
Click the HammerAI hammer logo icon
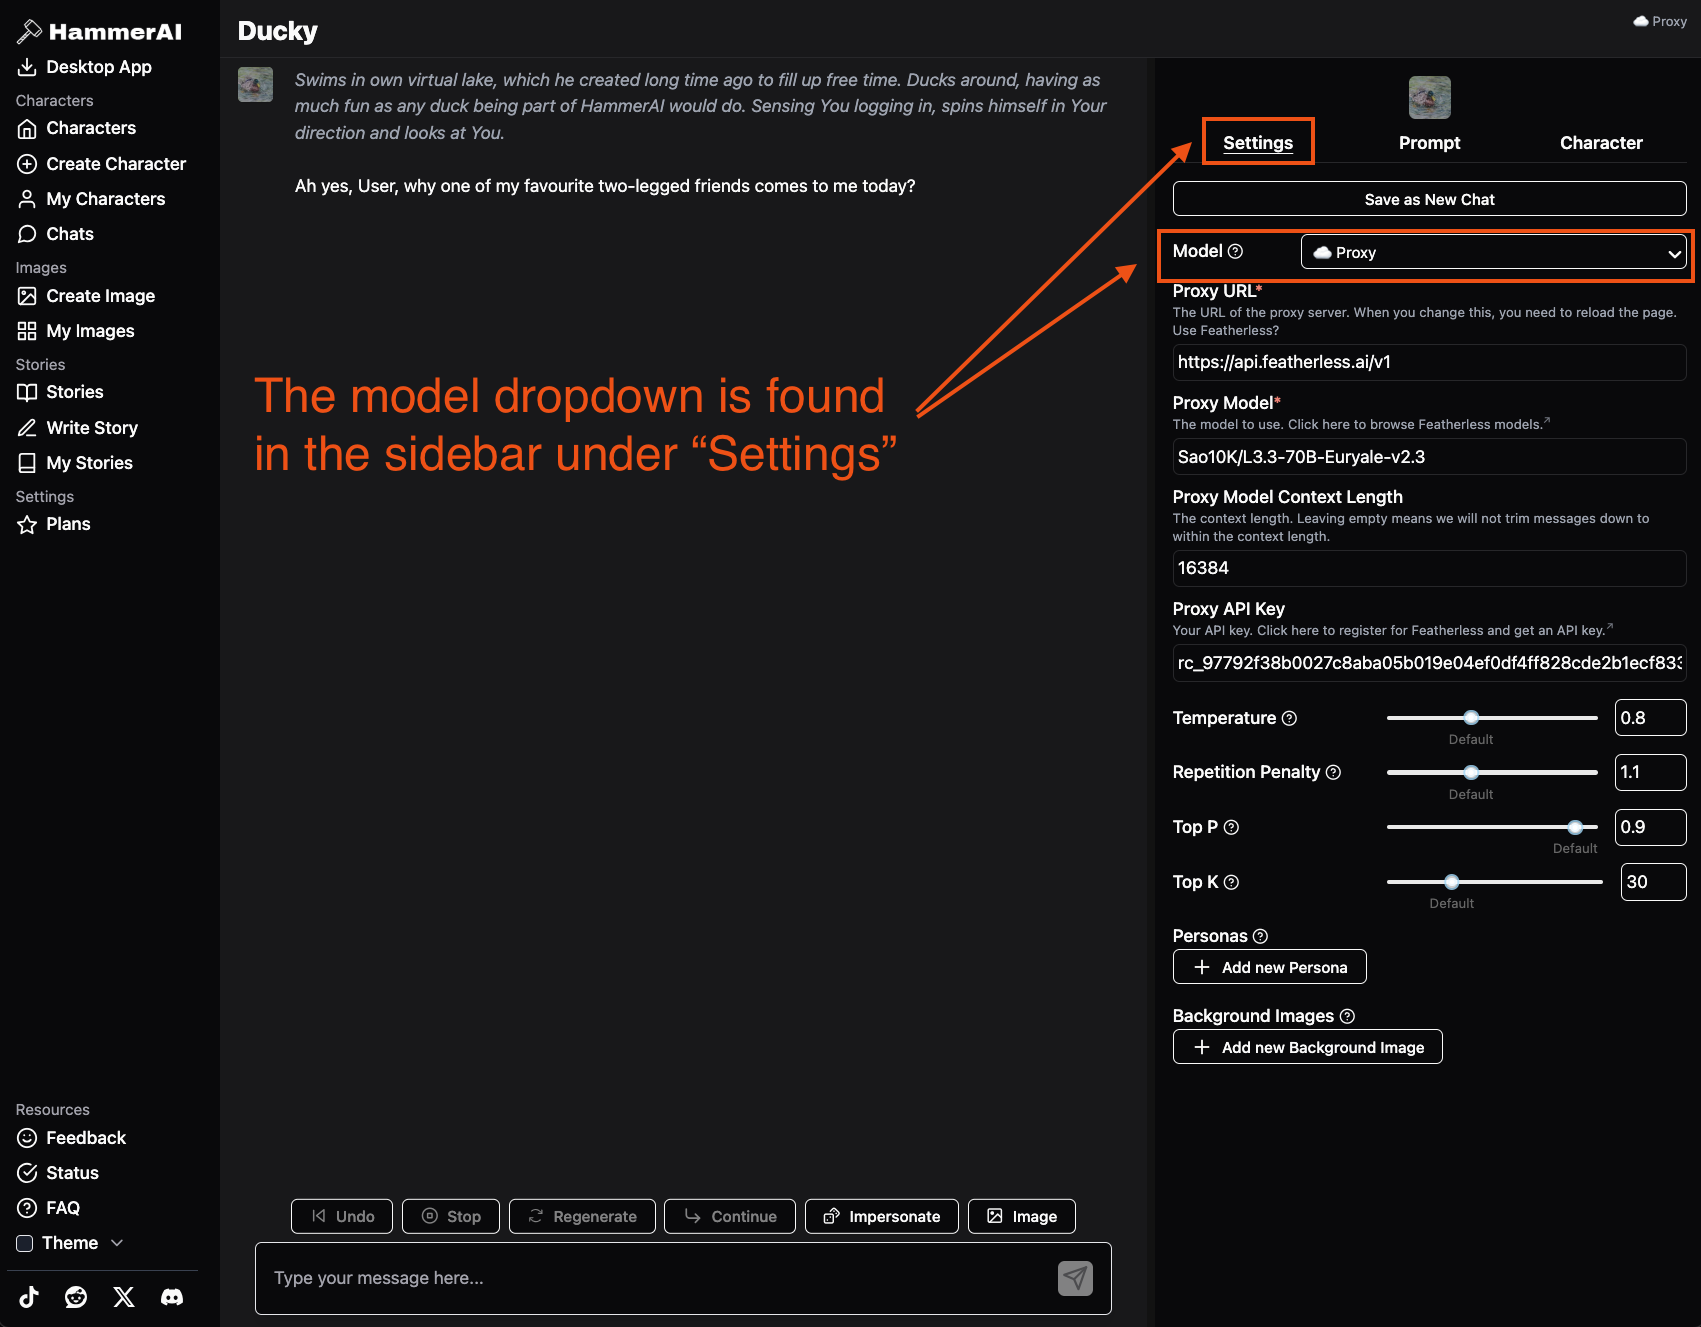pos(29,32)
